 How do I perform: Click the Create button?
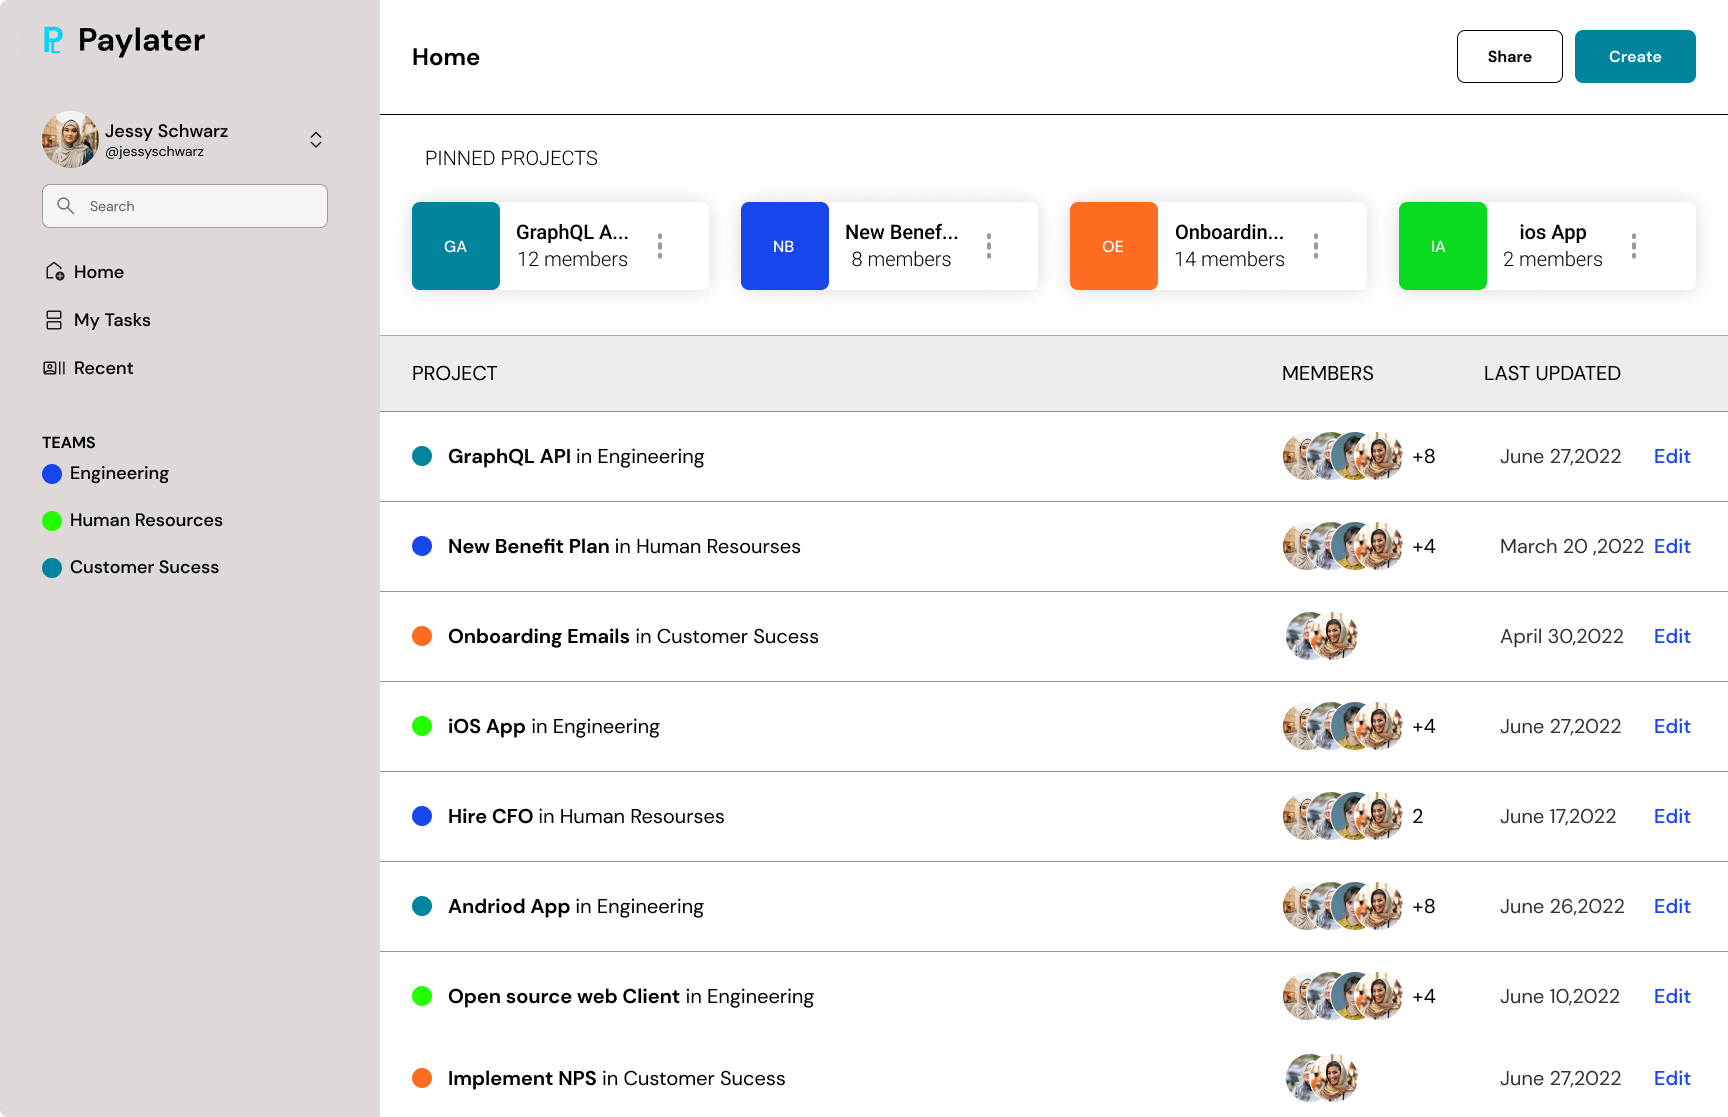[1634, 56]
